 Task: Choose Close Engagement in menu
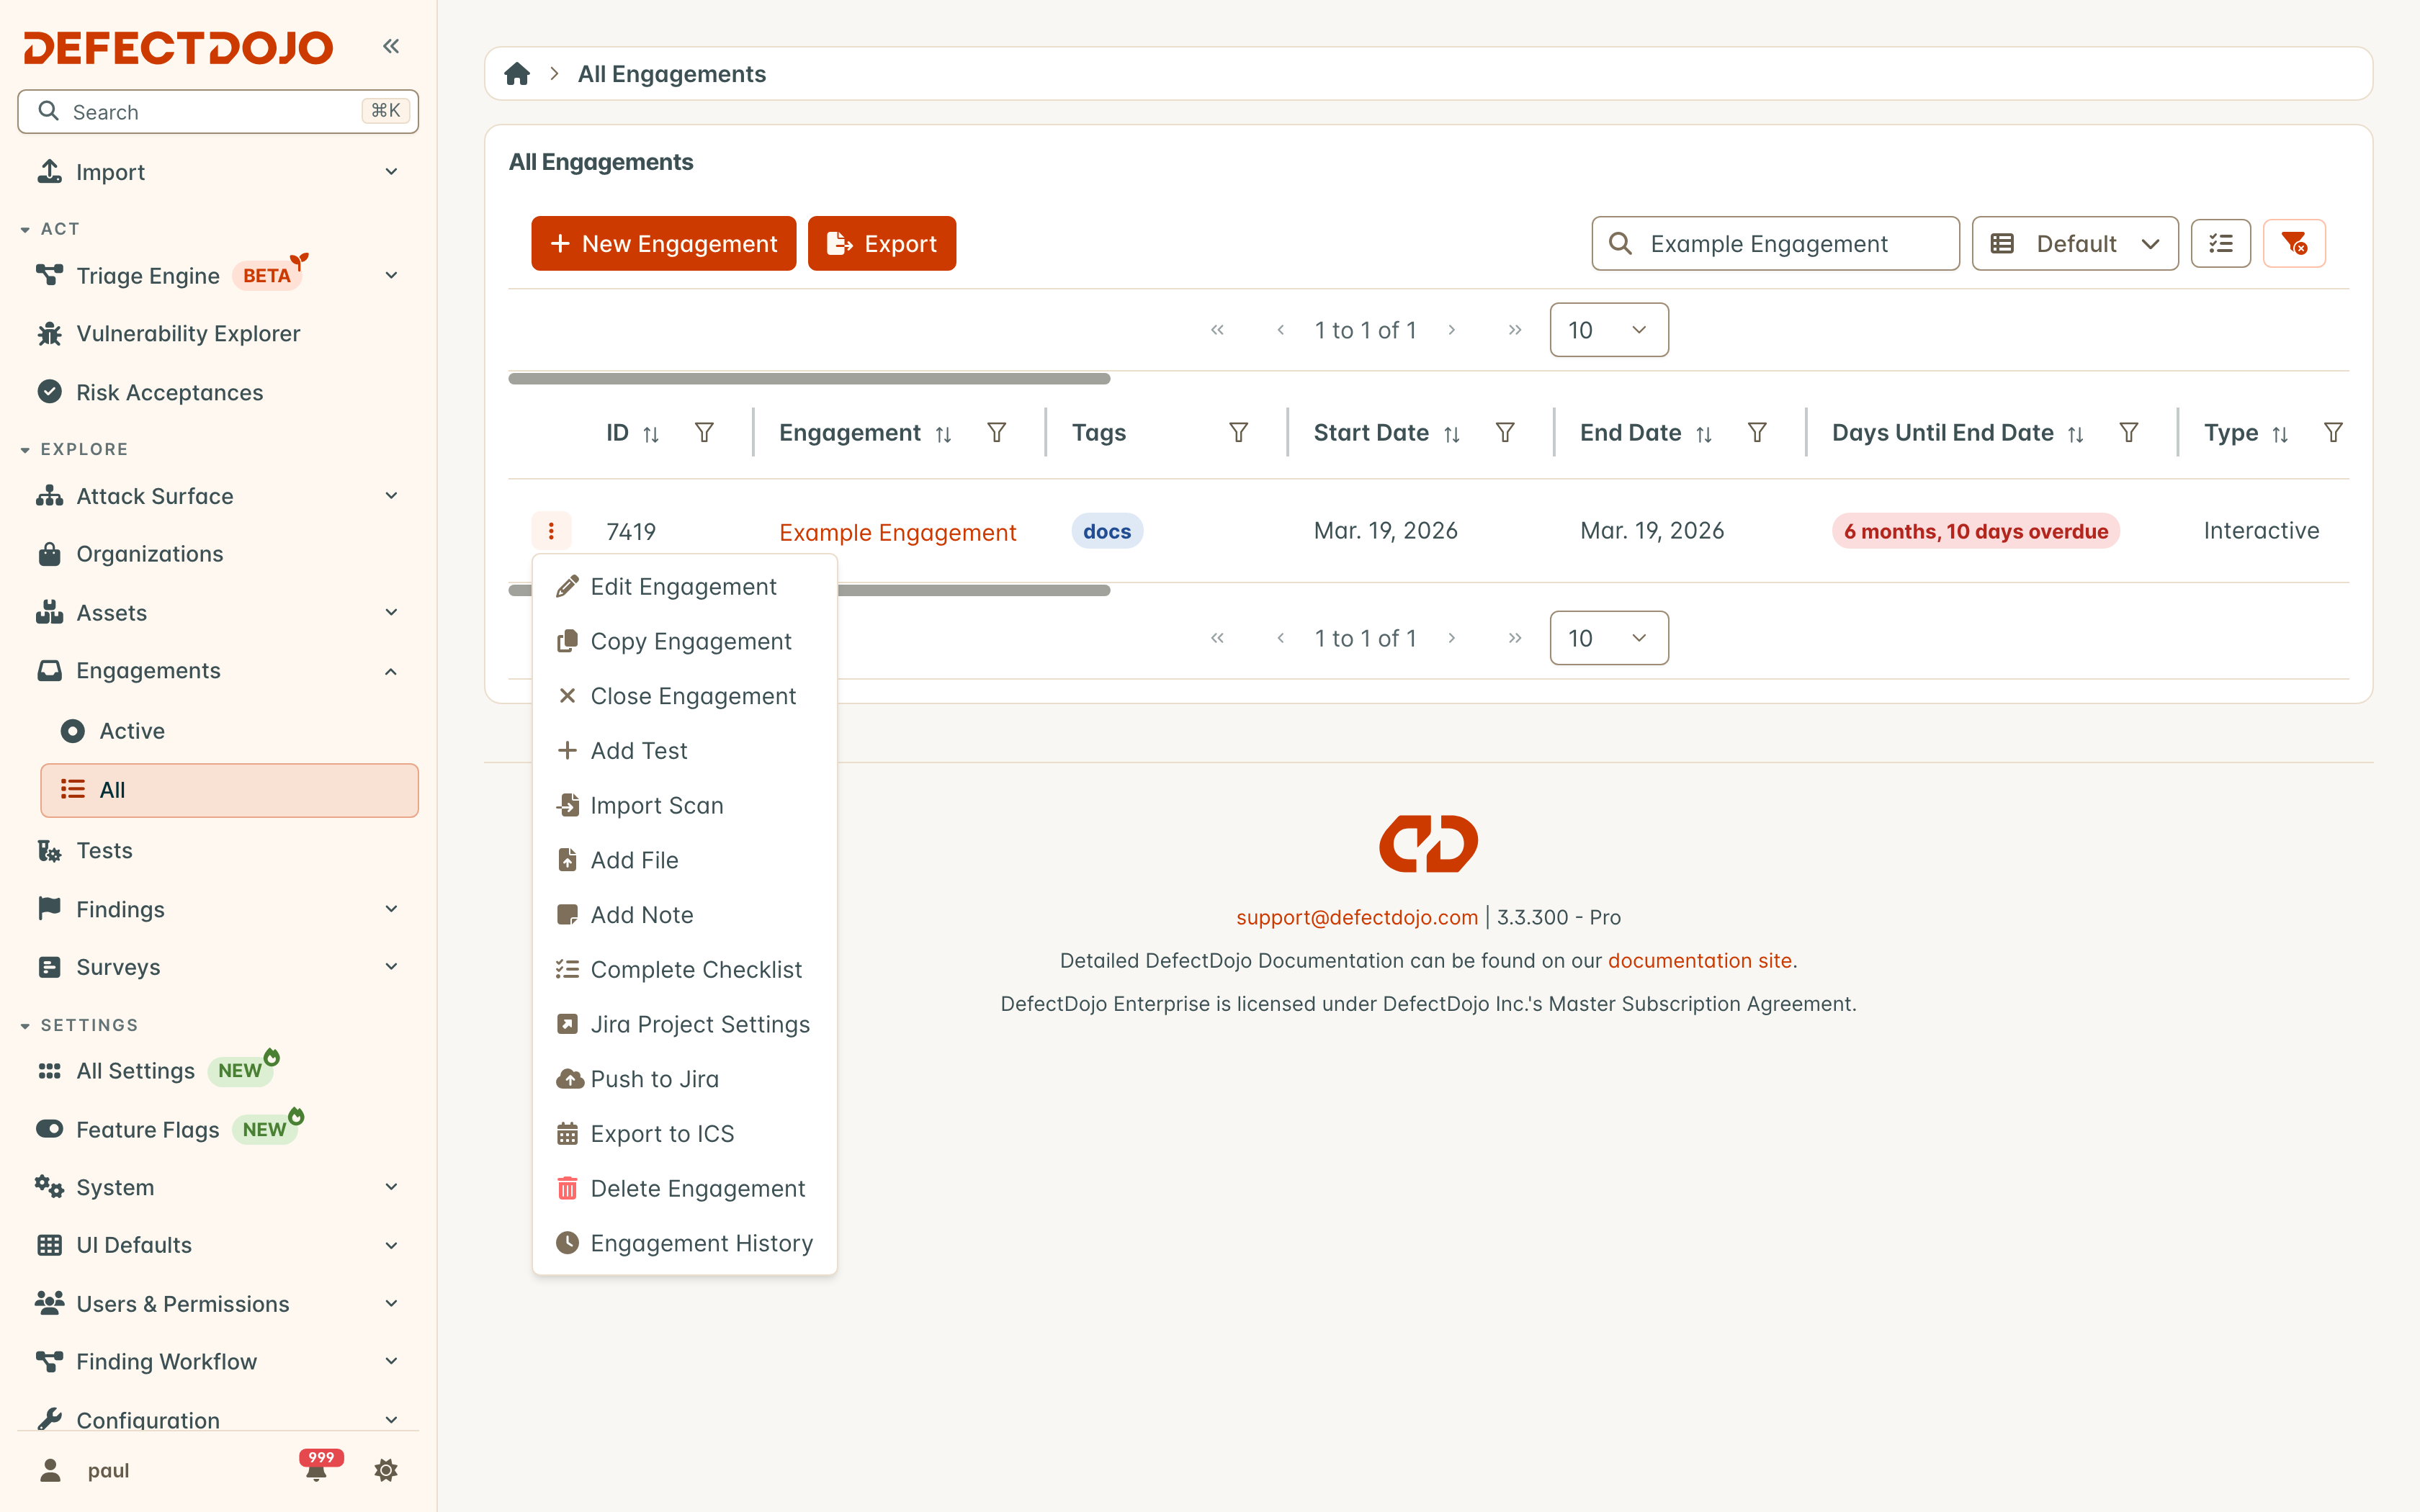(x=684, y=696)
